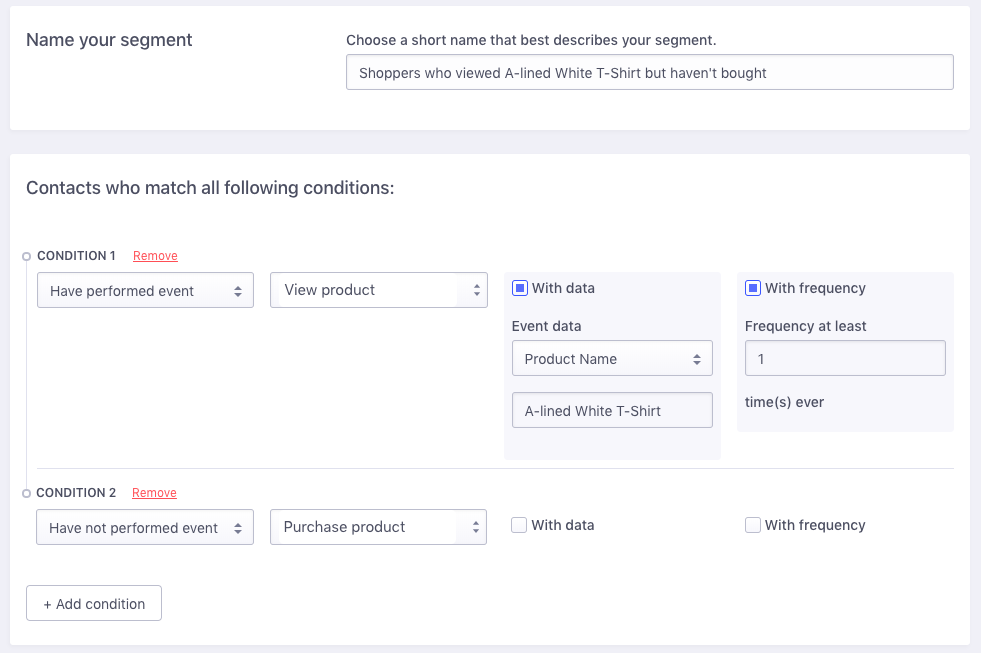This screenshot has height=653, width=981.
Task: Uncheck 'With frequency' in Condition 1
Action: tap(753, 288)
